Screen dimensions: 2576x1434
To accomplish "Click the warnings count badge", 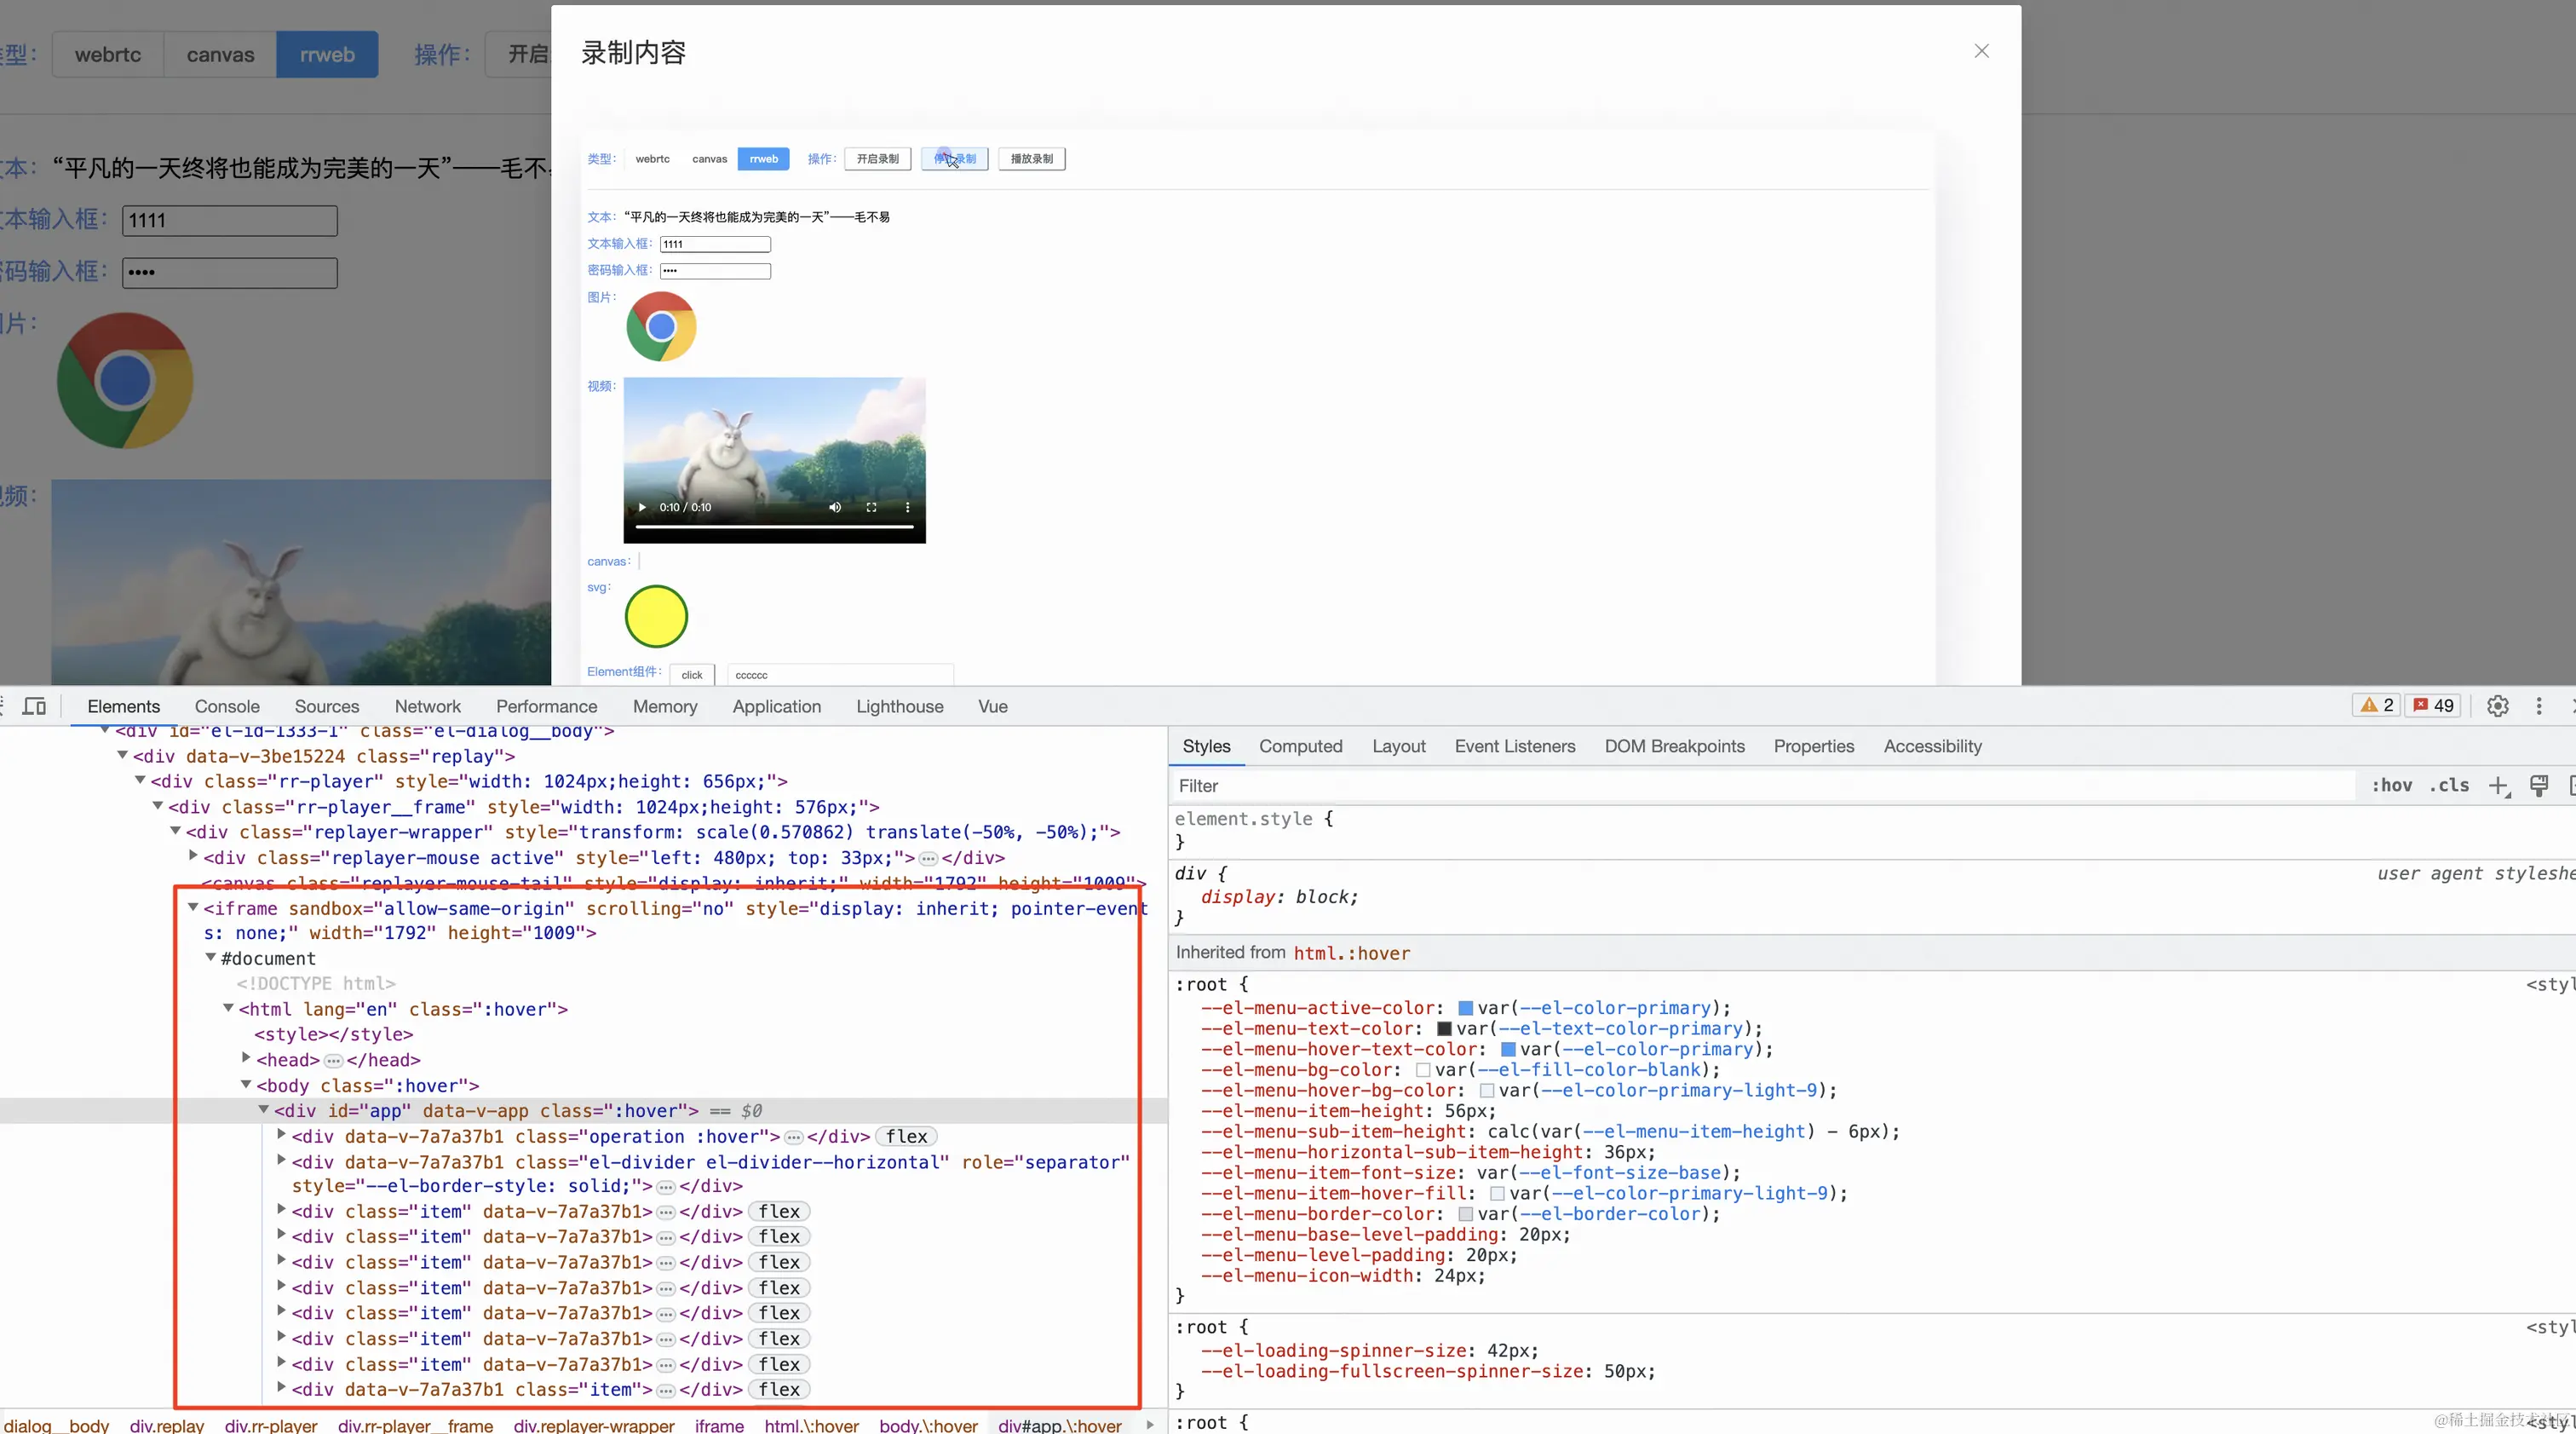I will click(x=2376, y=706).
